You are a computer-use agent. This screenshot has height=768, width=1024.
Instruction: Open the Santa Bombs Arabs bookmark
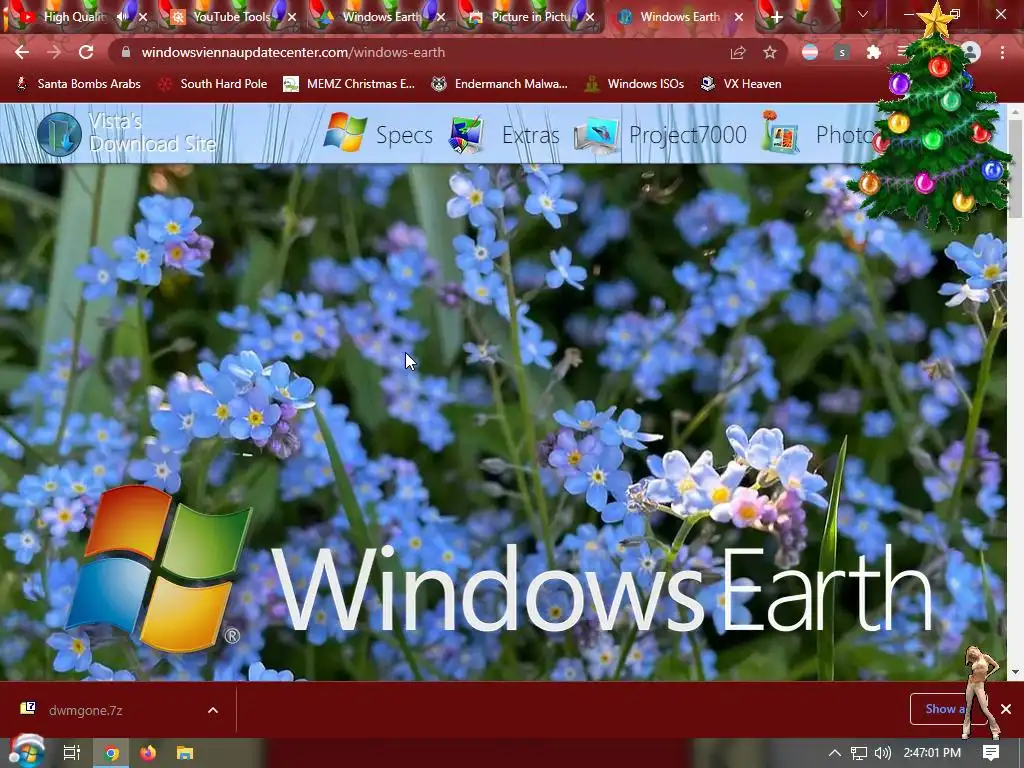(79, 84)
